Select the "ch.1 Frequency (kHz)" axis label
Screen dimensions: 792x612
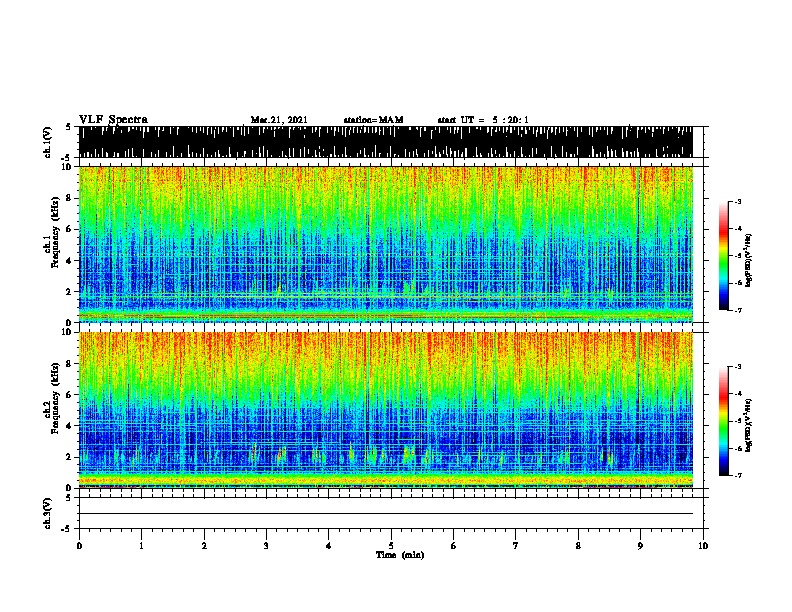pos(52,233)
